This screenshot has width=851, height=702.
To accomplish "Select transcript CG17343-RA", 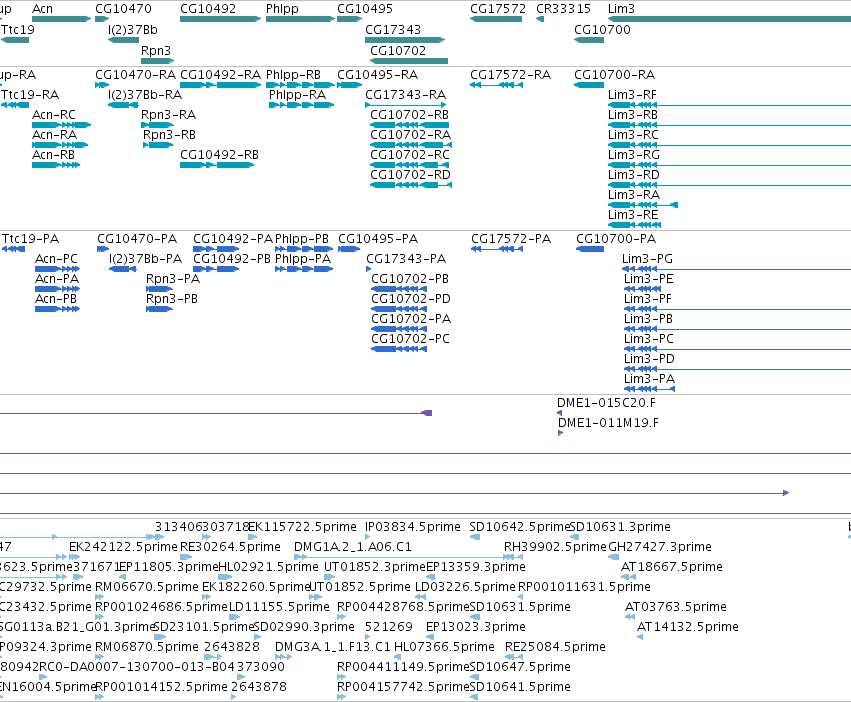I will click(x=405, y=95).
